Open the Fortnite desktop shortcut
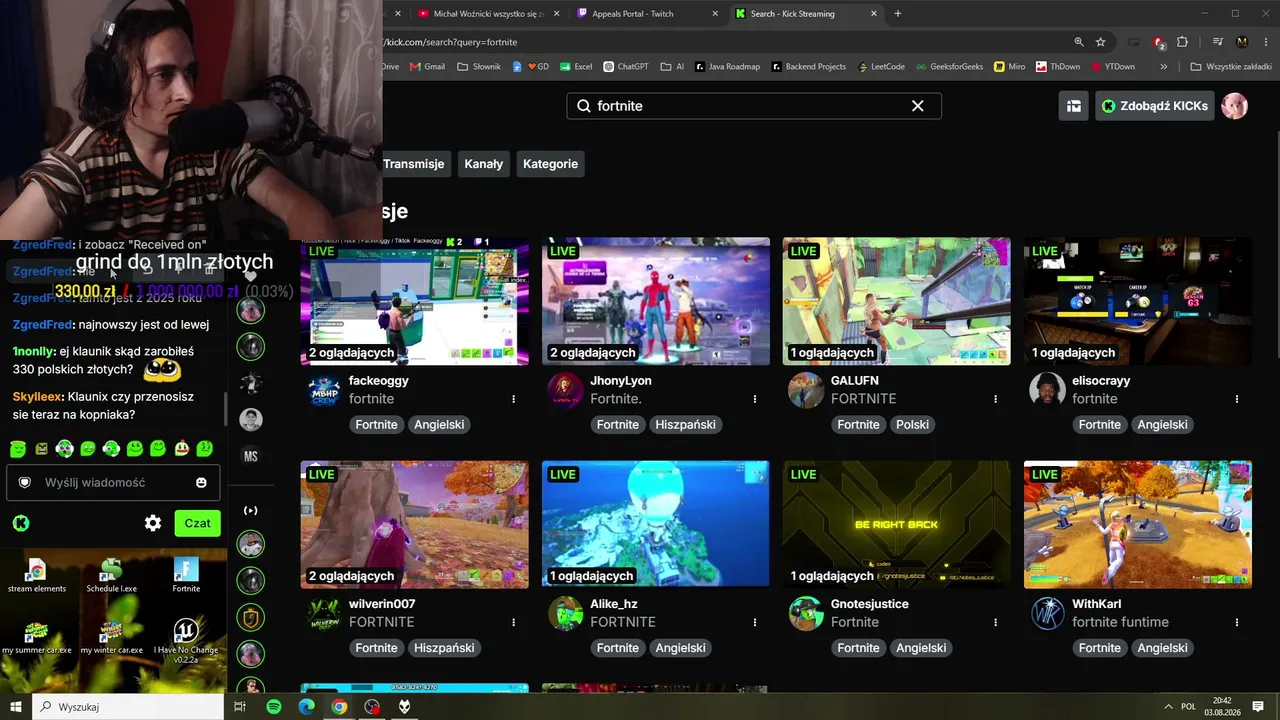 pos(186,575)
